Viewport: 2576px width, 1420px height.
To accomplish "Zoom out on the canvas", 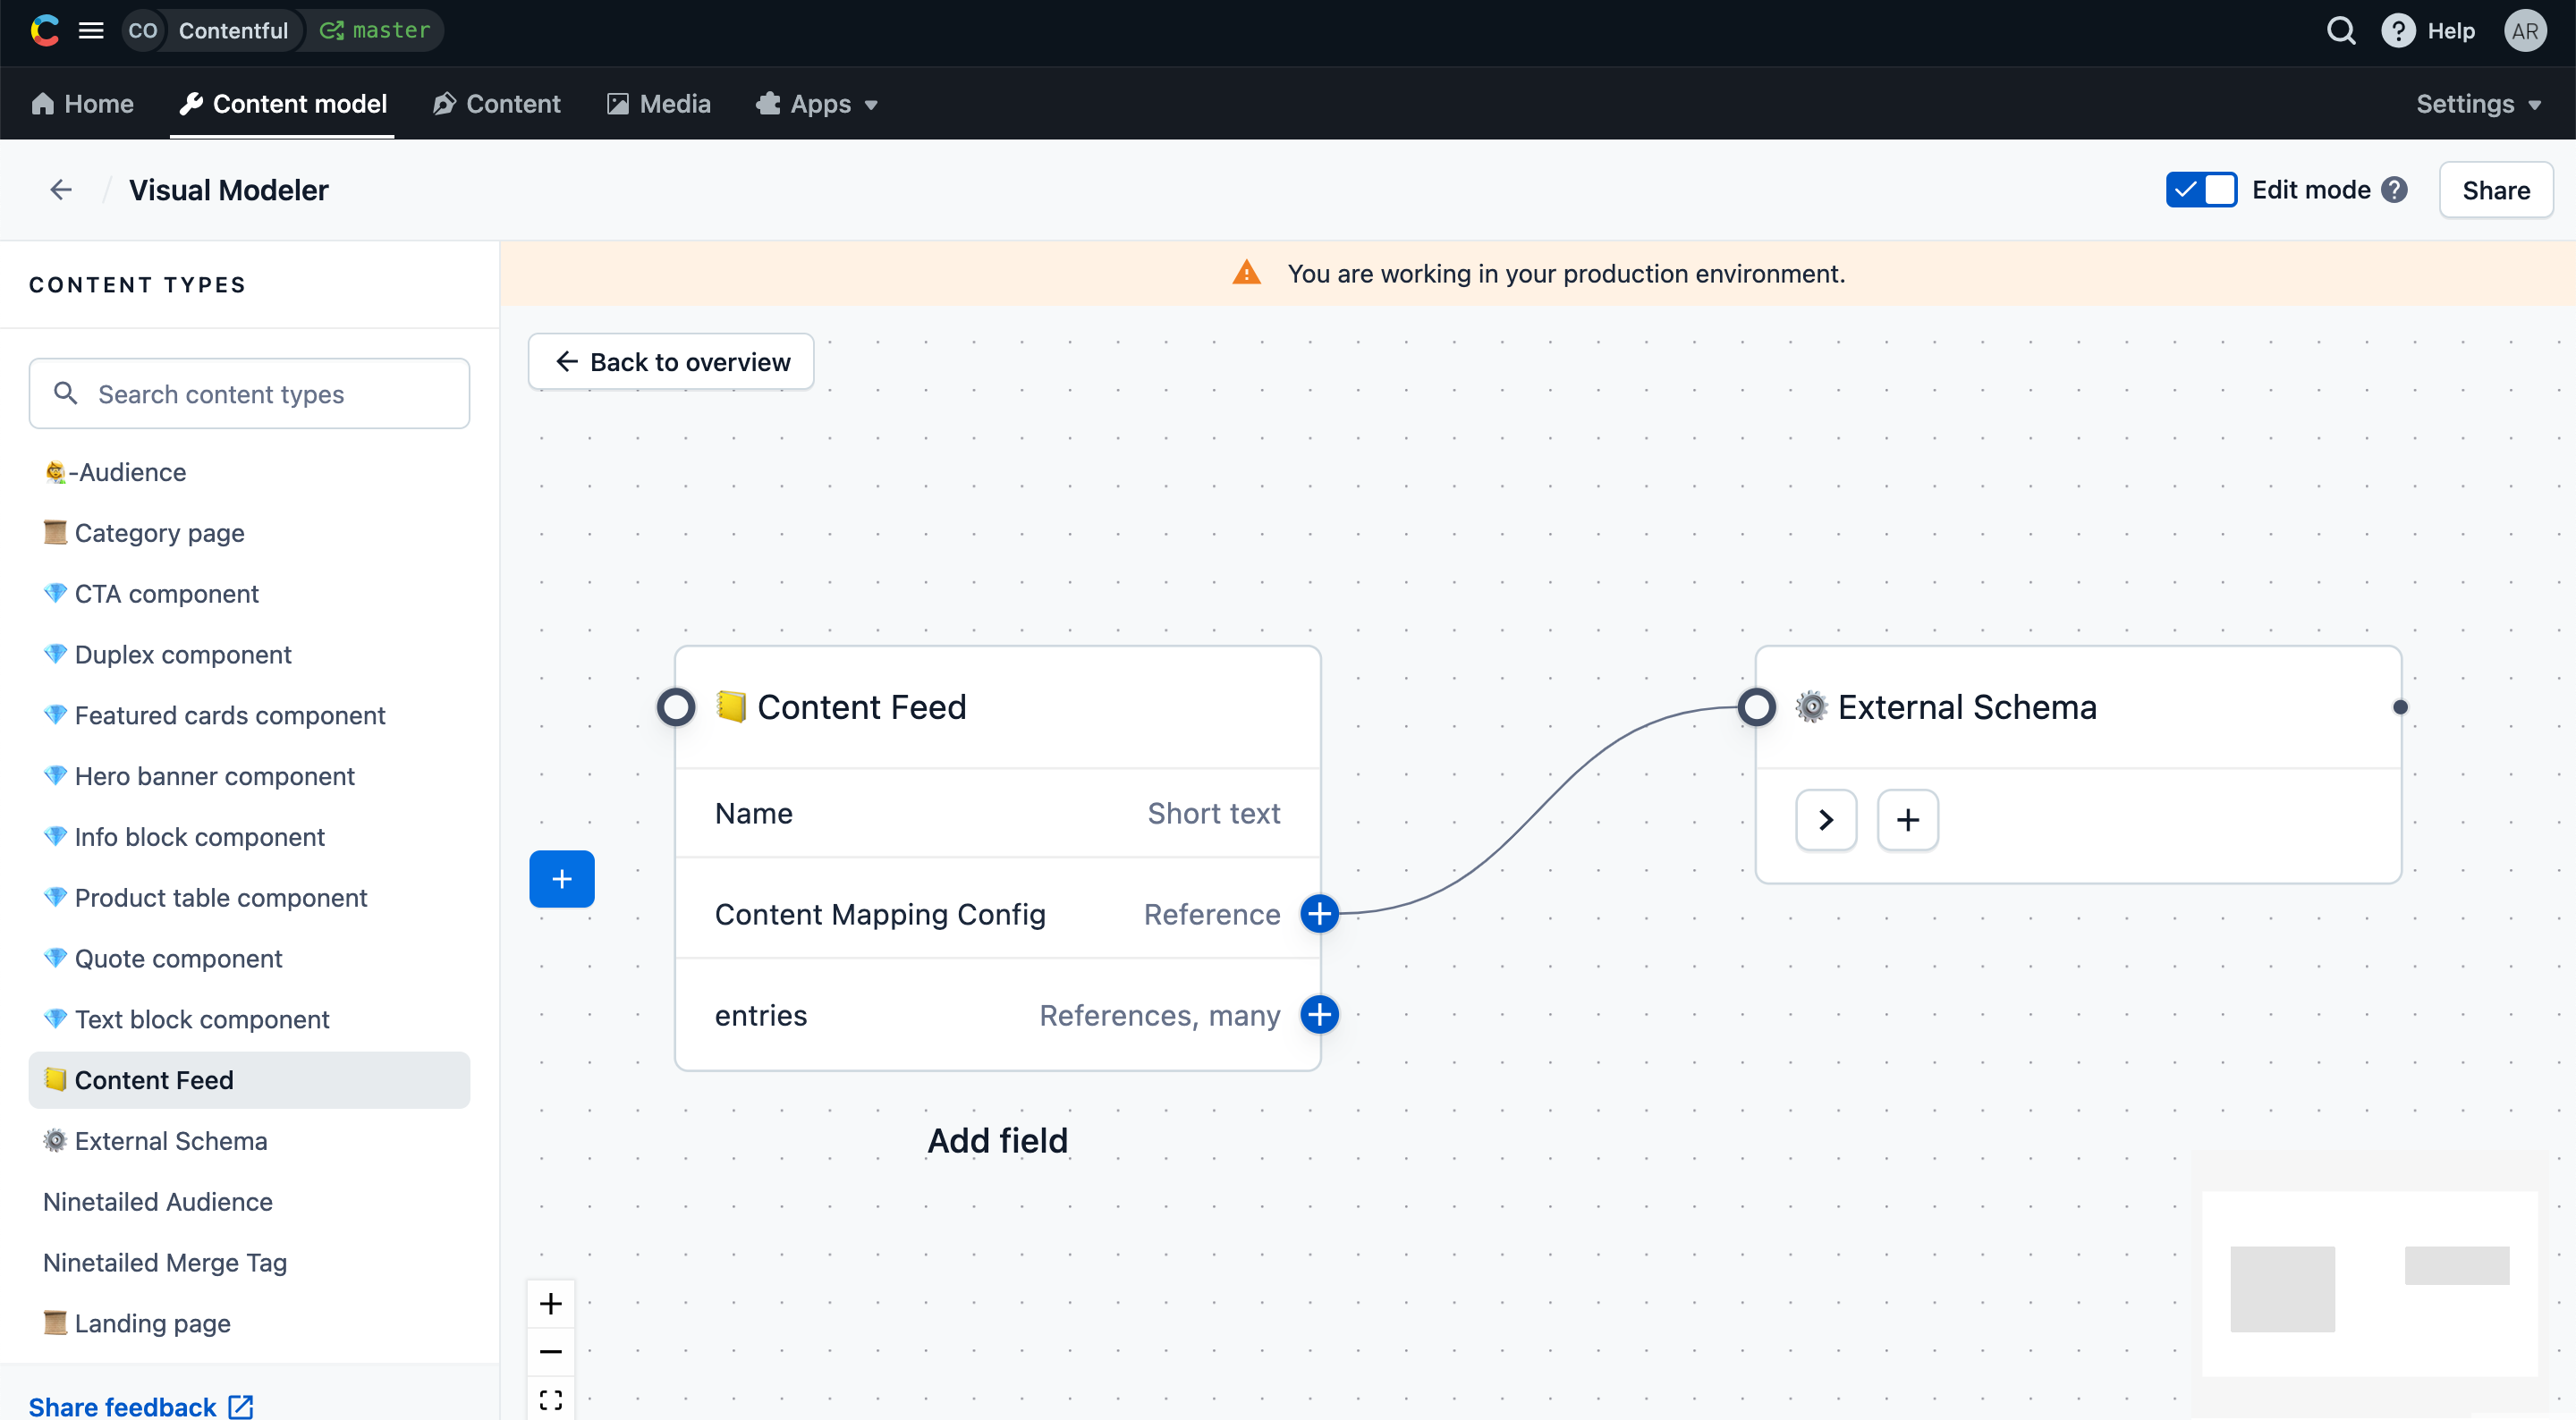I will (550, 1351).
